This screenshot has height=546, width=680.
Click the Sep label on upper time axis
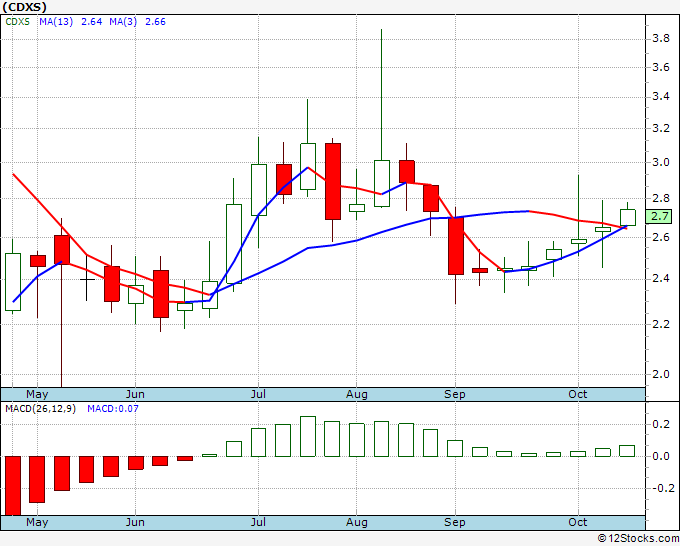click(454, 394)
